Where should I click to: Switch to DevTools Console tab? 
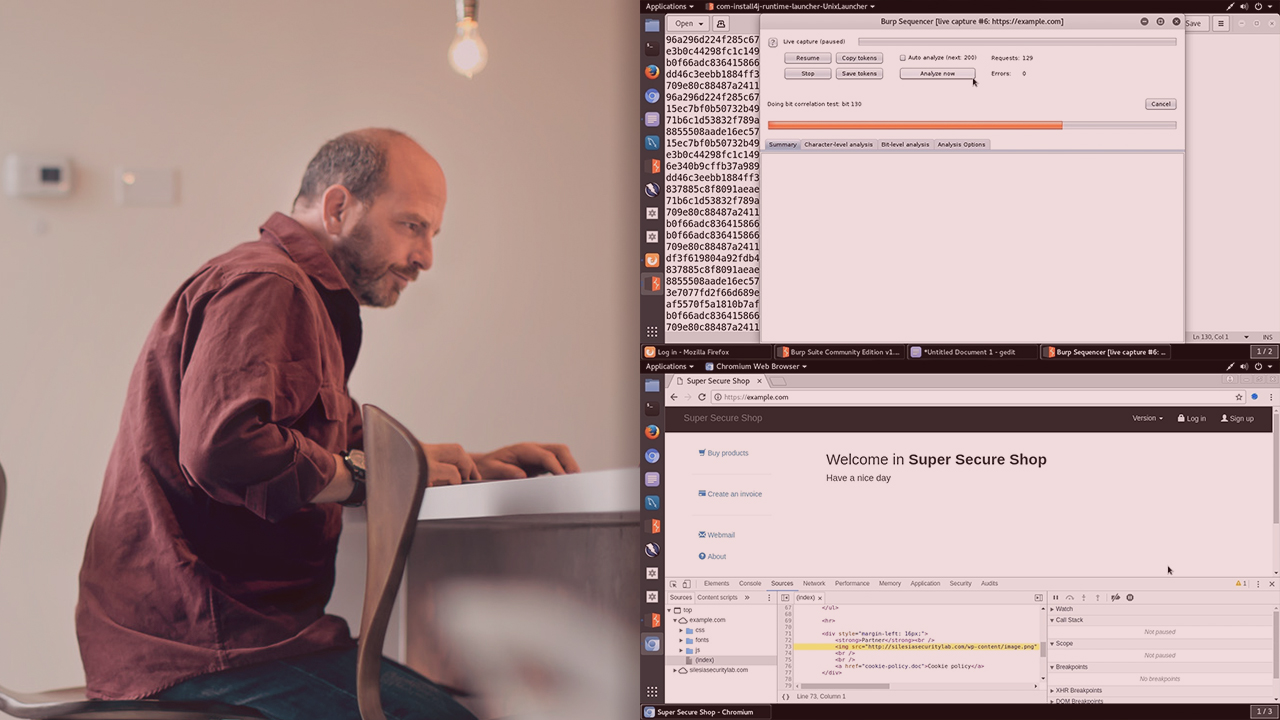[x=750, y=583]
